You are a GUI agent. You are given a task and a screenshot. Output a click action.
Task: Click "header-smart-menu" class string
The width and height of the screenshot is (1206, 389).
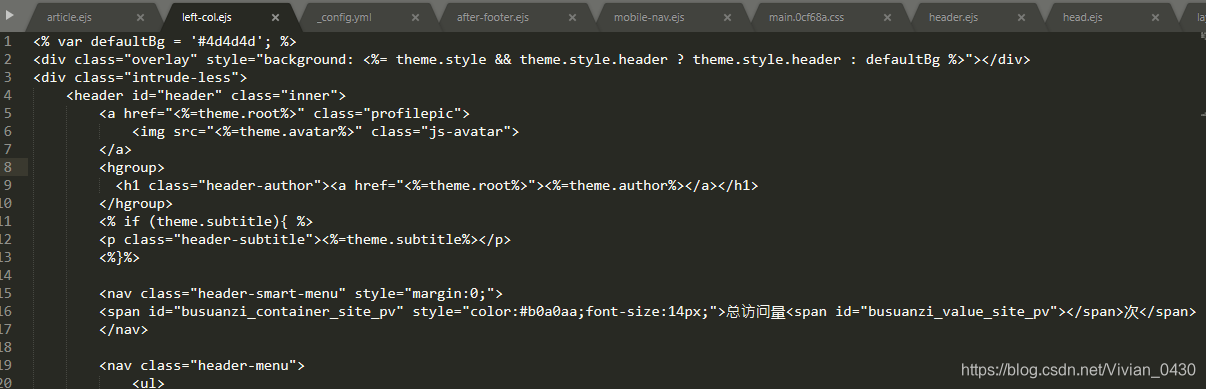268,293
